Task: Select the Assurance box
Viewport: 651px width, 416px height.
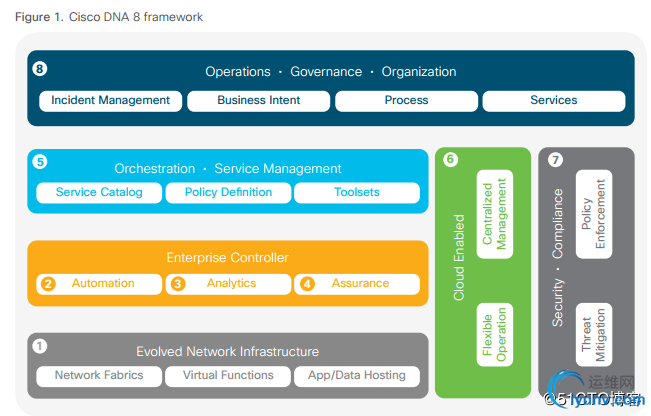Action: 357,284
